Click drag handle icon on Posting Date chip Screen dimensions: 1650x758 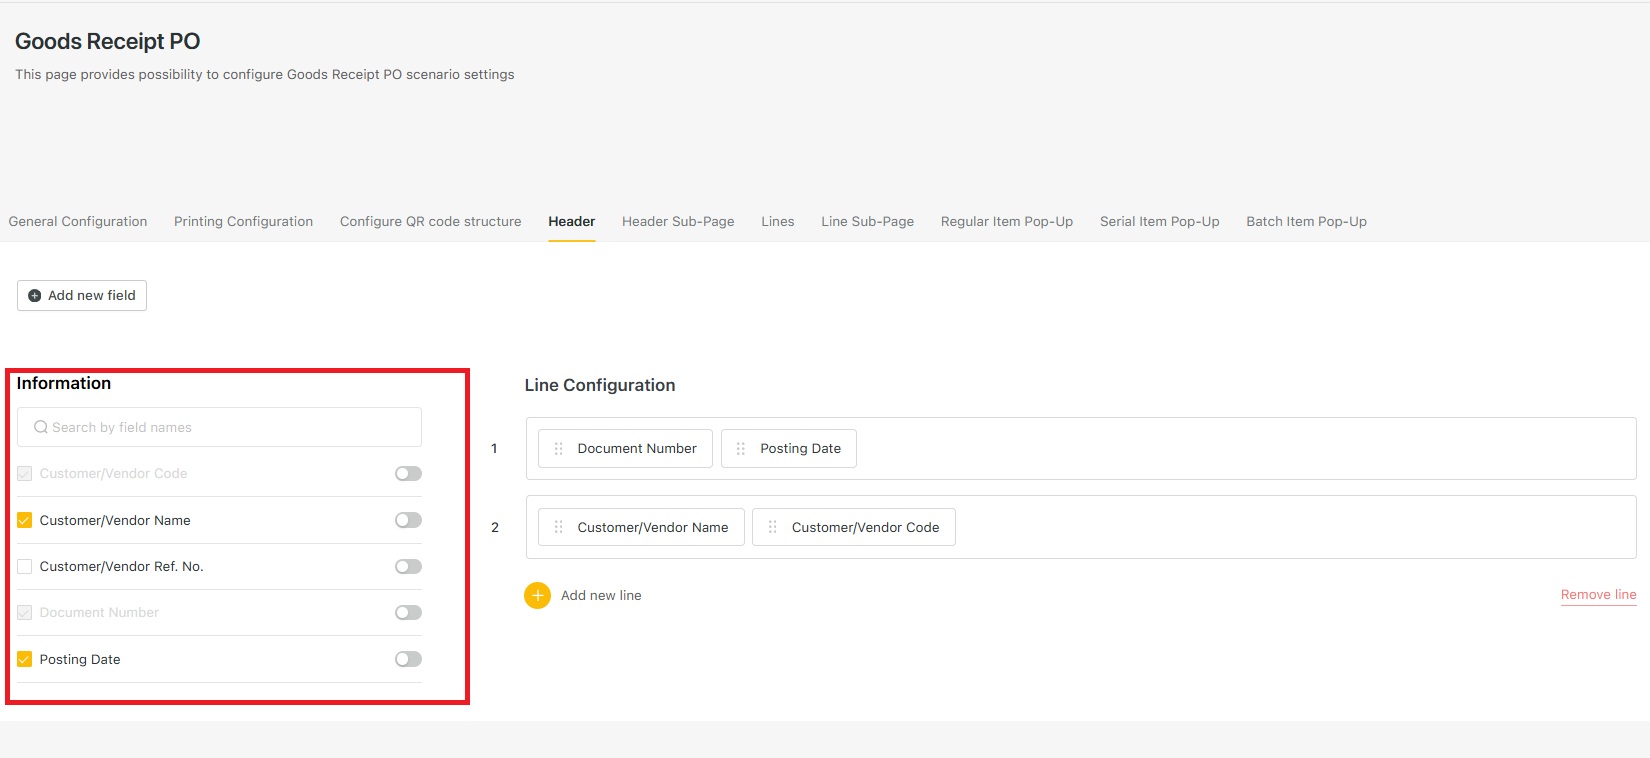point(741,449)
